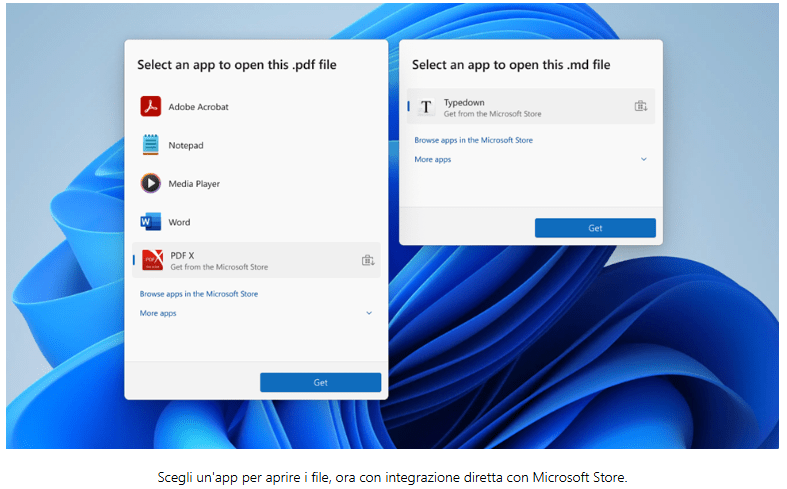Open Browse apps in the Microsoft Store link in pdf dialog

199,294
